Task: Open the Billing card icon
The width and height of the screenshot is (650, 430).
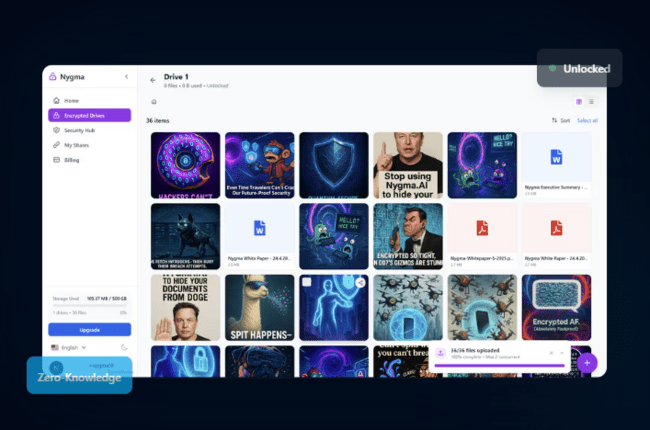Action: click(56, 159)
